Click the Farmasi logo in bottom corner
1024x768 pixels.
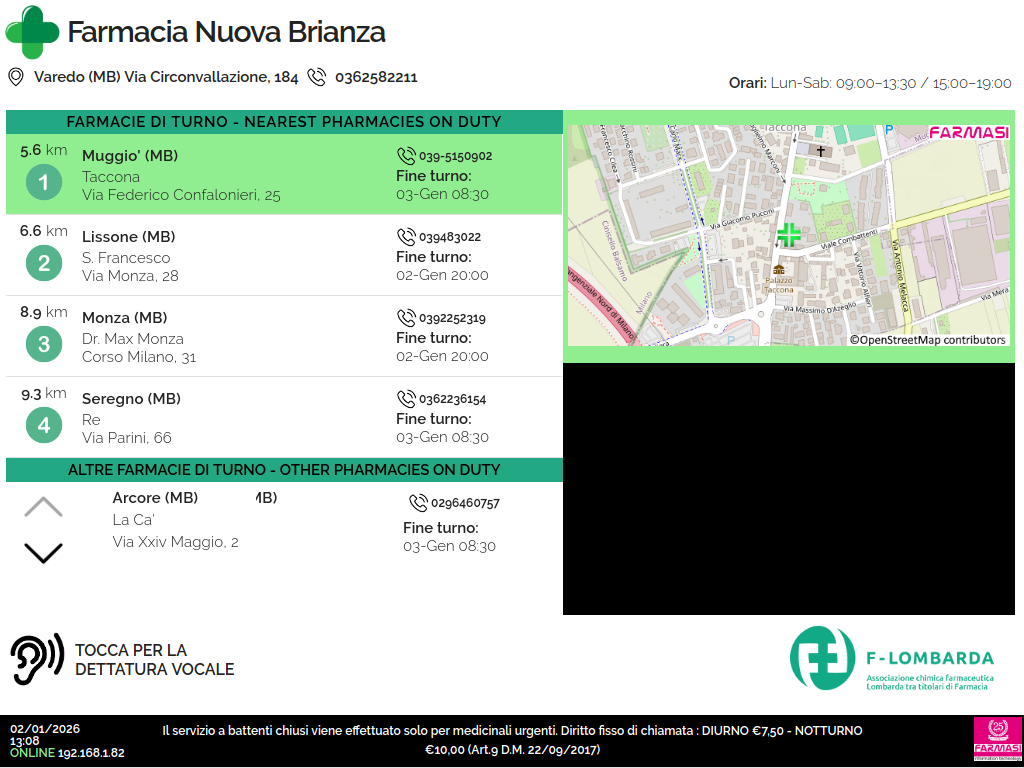997,740
